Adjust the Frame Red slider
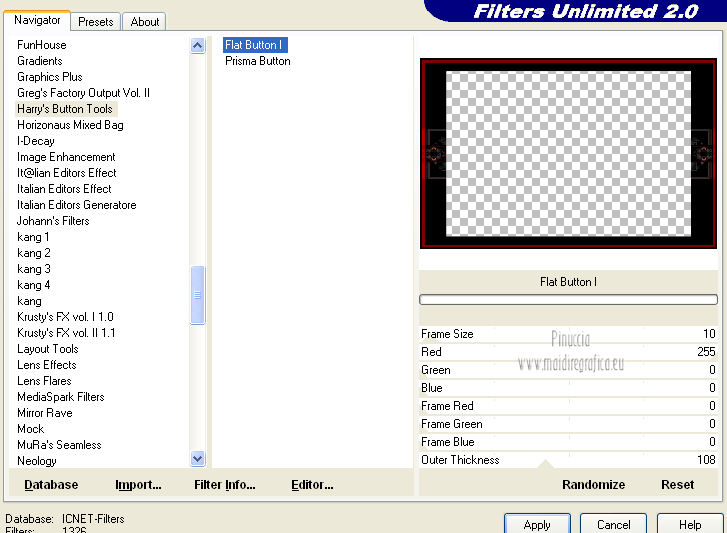Viewport: 727px width, 533px height. 568,406
